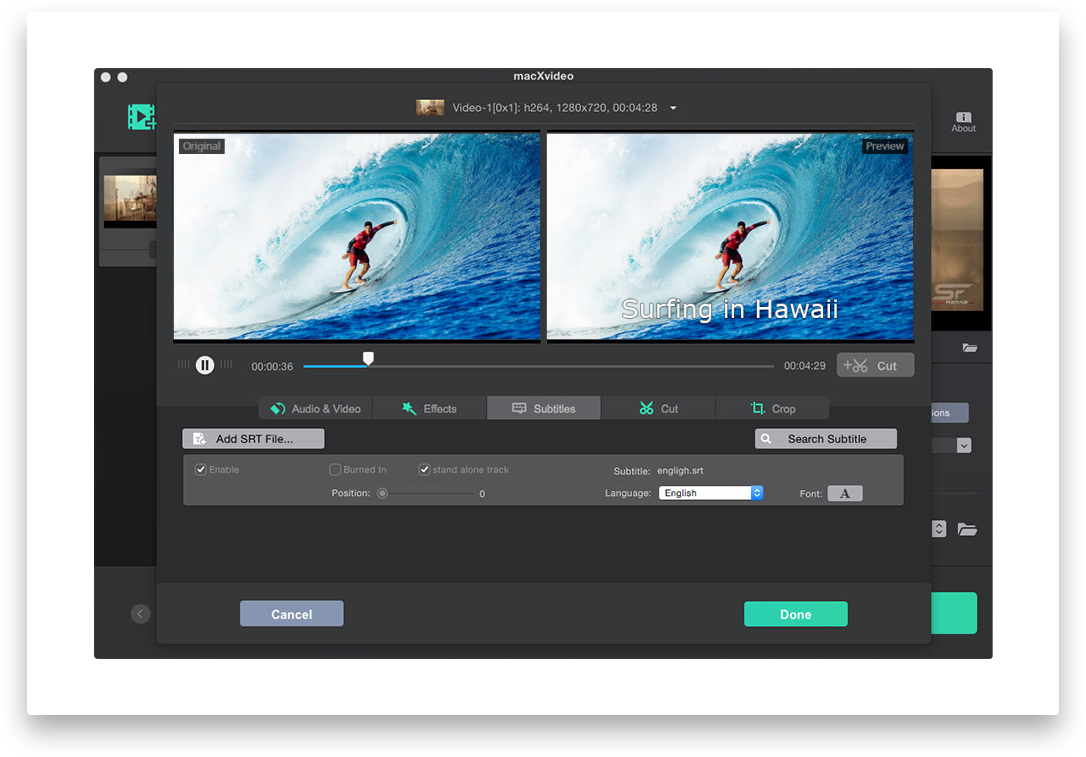Click the subtitle file name engligh.srt
This screenshot has width=1086, height=757.
[x=680, y=470]
